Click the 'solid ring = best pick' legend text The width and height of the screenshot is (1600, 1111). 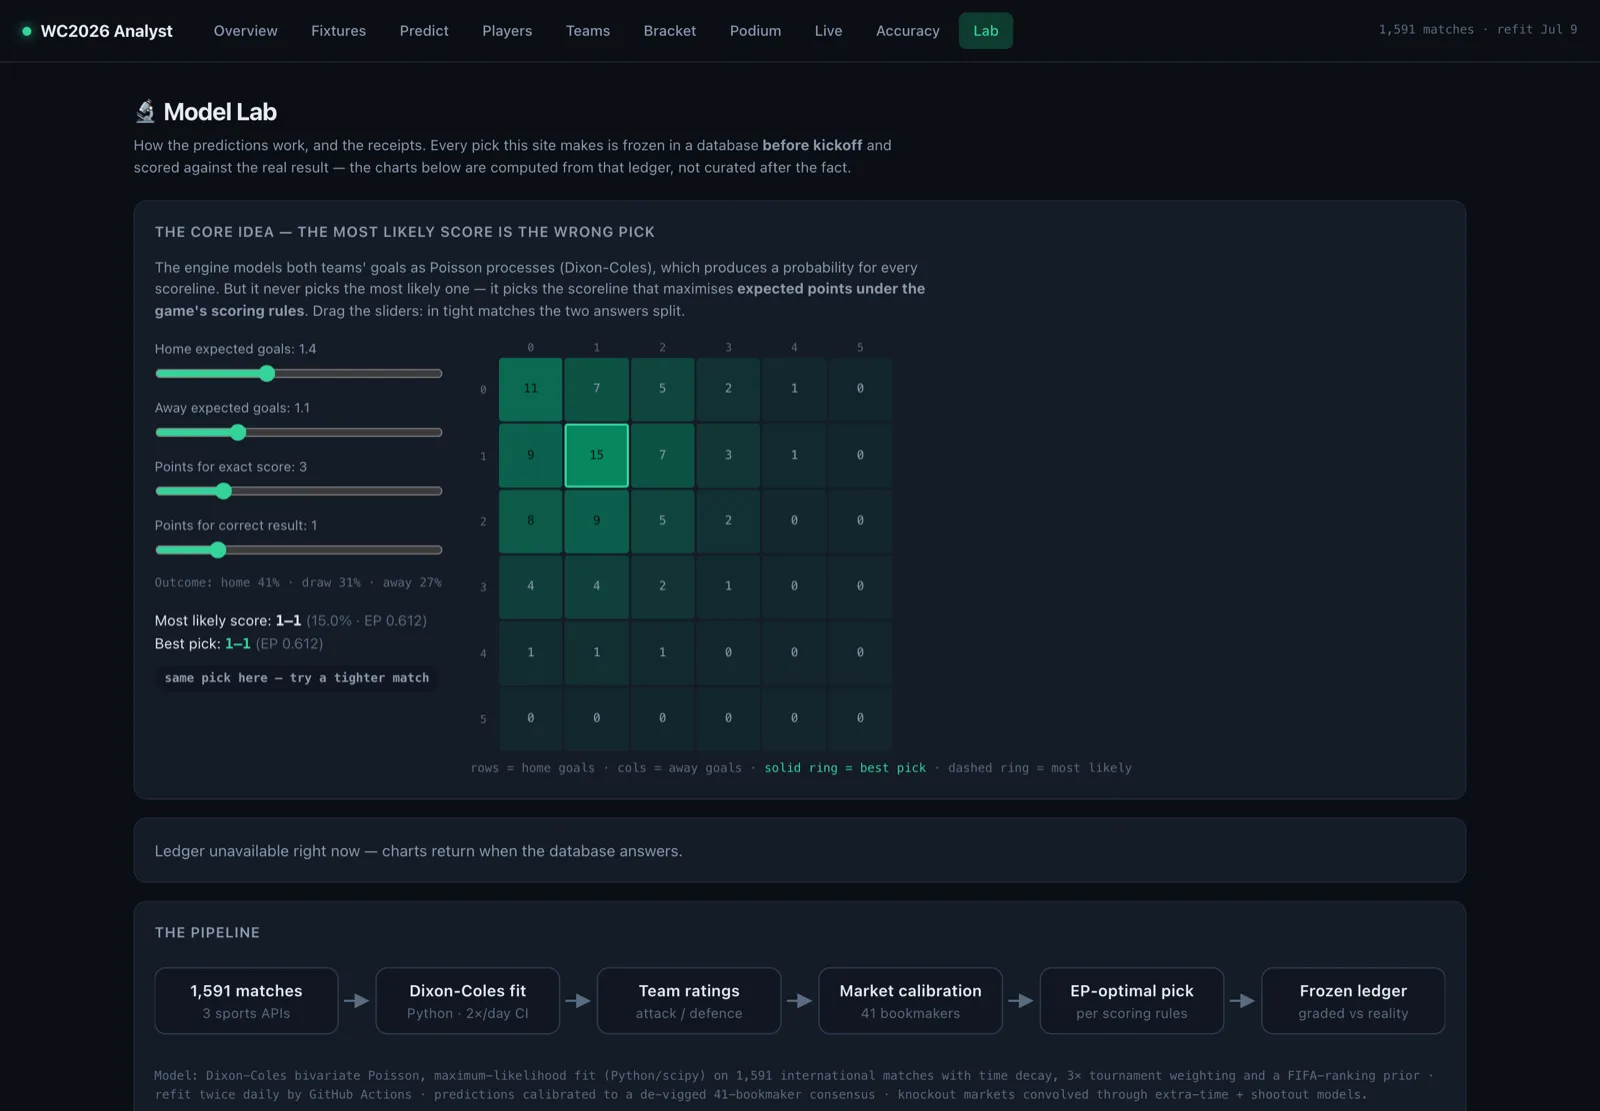pyautogui.click(x=845, y=768)
